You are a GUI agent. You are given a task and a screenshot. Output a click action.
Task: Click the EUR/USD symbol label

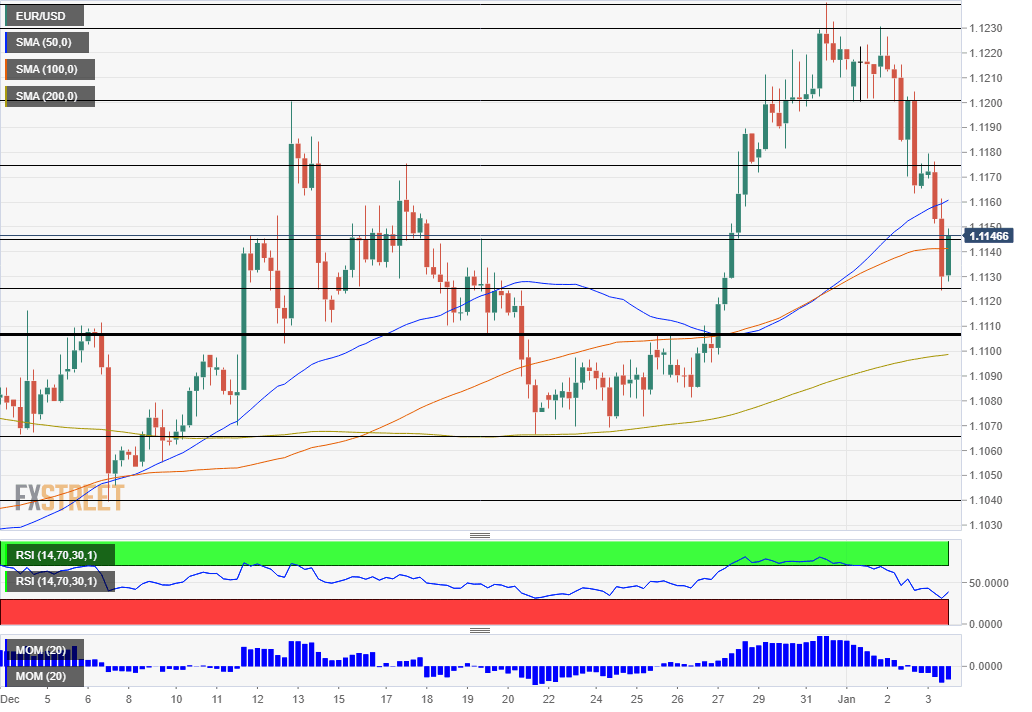[44, 16]
